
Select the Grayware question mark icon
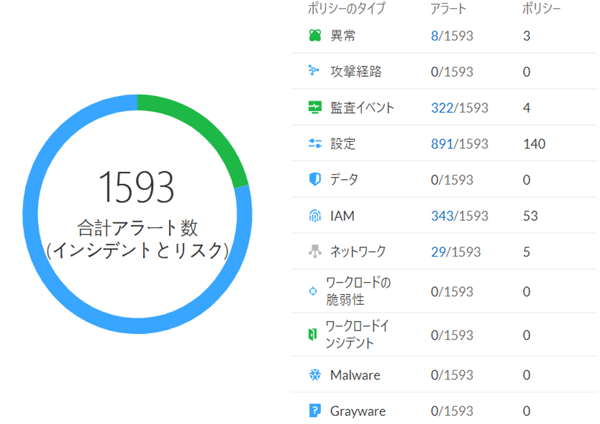[x=315, y=410]
